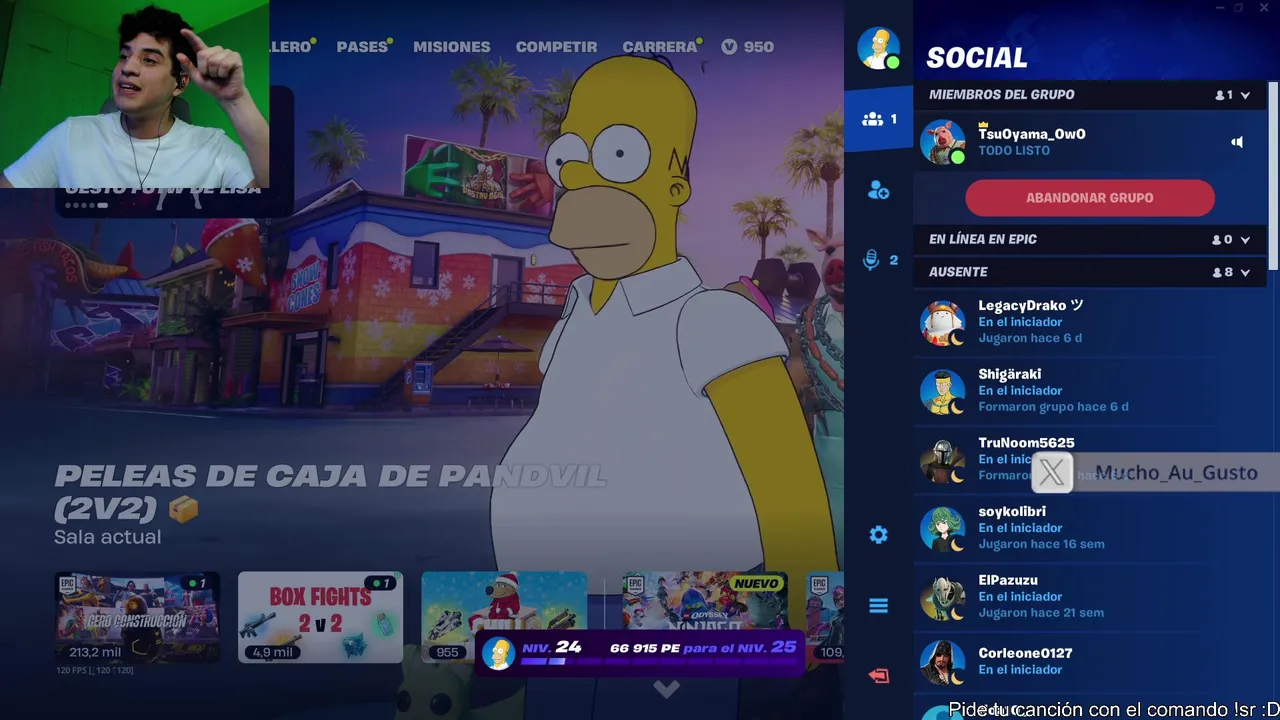Click TsuOyama_OwO's pig avatar
1280x720 pixels.
[942, 142]
